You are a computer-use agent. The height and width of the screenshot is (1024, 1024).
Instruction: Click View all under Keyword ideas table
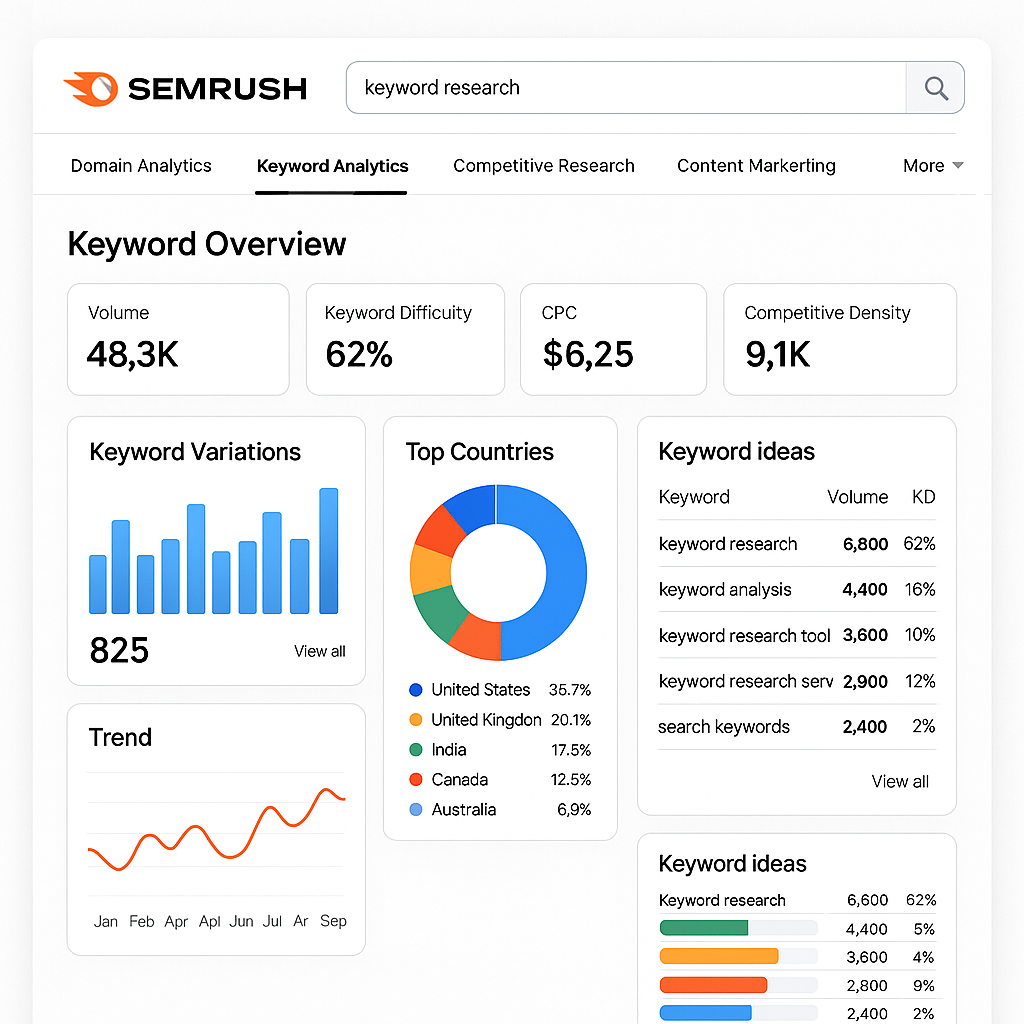coord(900,781)
